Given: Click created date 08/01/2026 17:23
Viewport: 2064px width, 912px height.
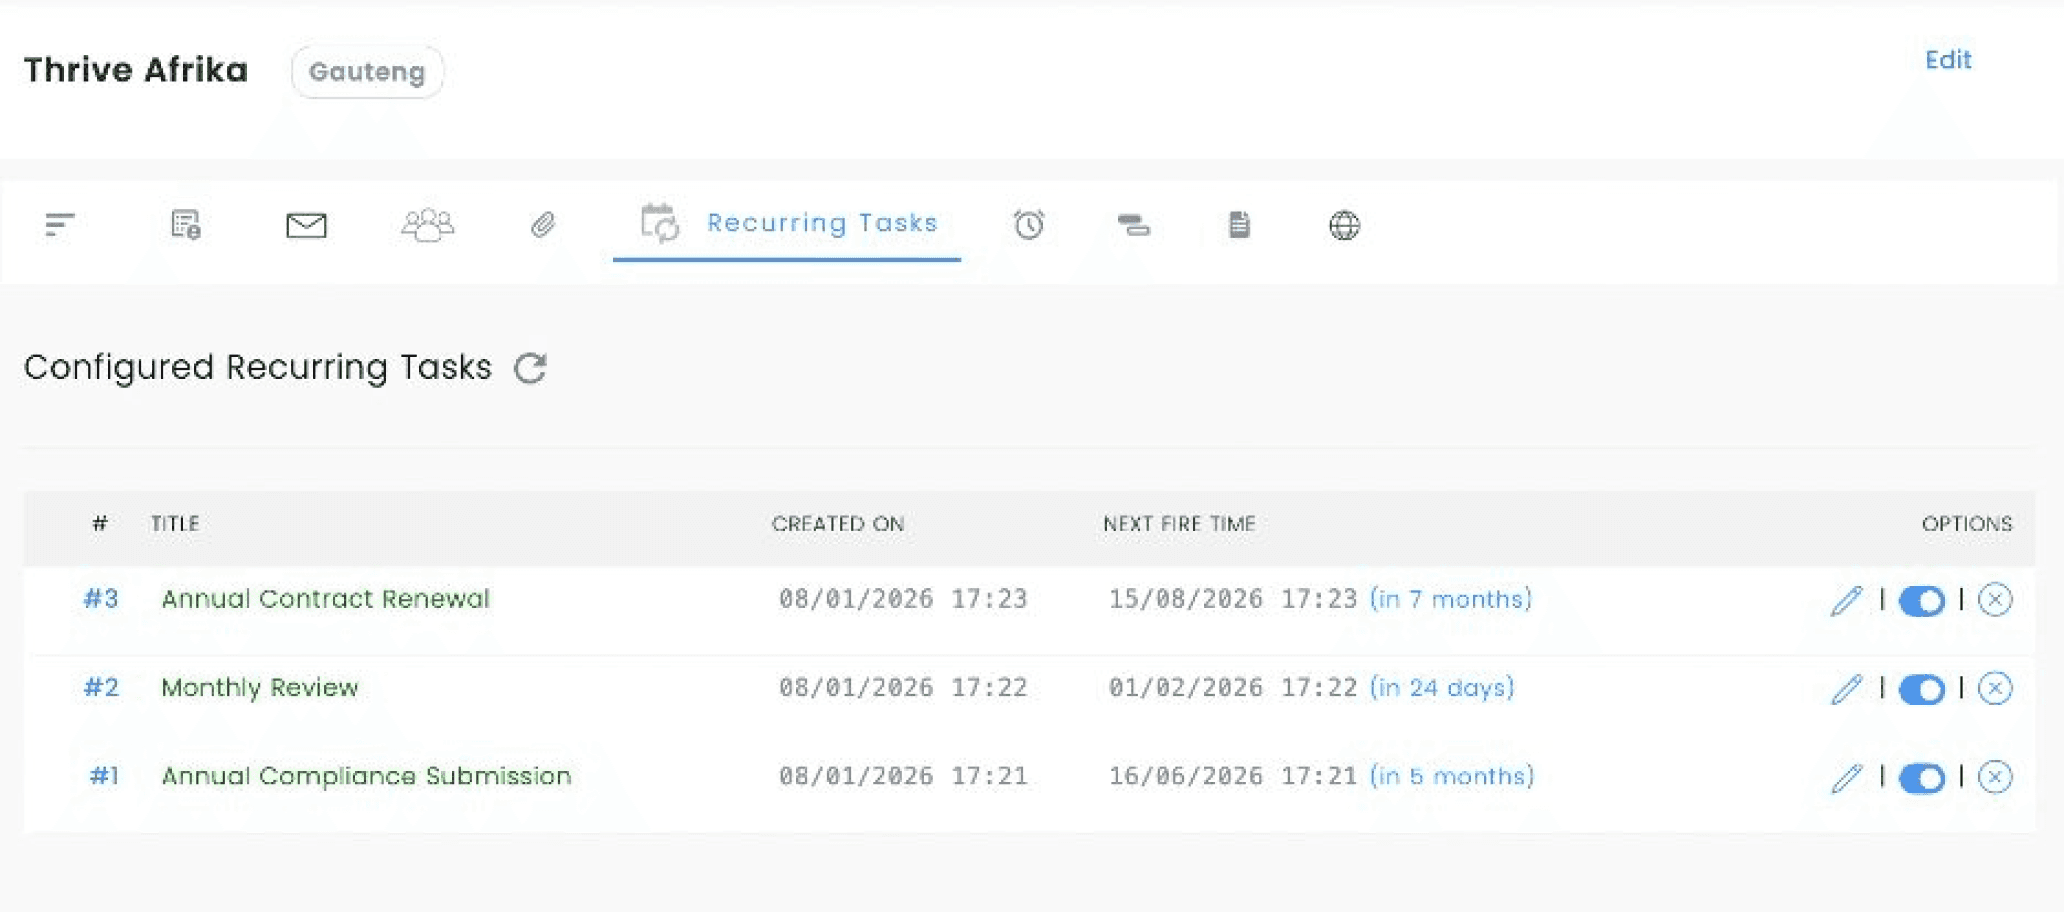Looking at the screenshot, I should click(x=903, y=599).
